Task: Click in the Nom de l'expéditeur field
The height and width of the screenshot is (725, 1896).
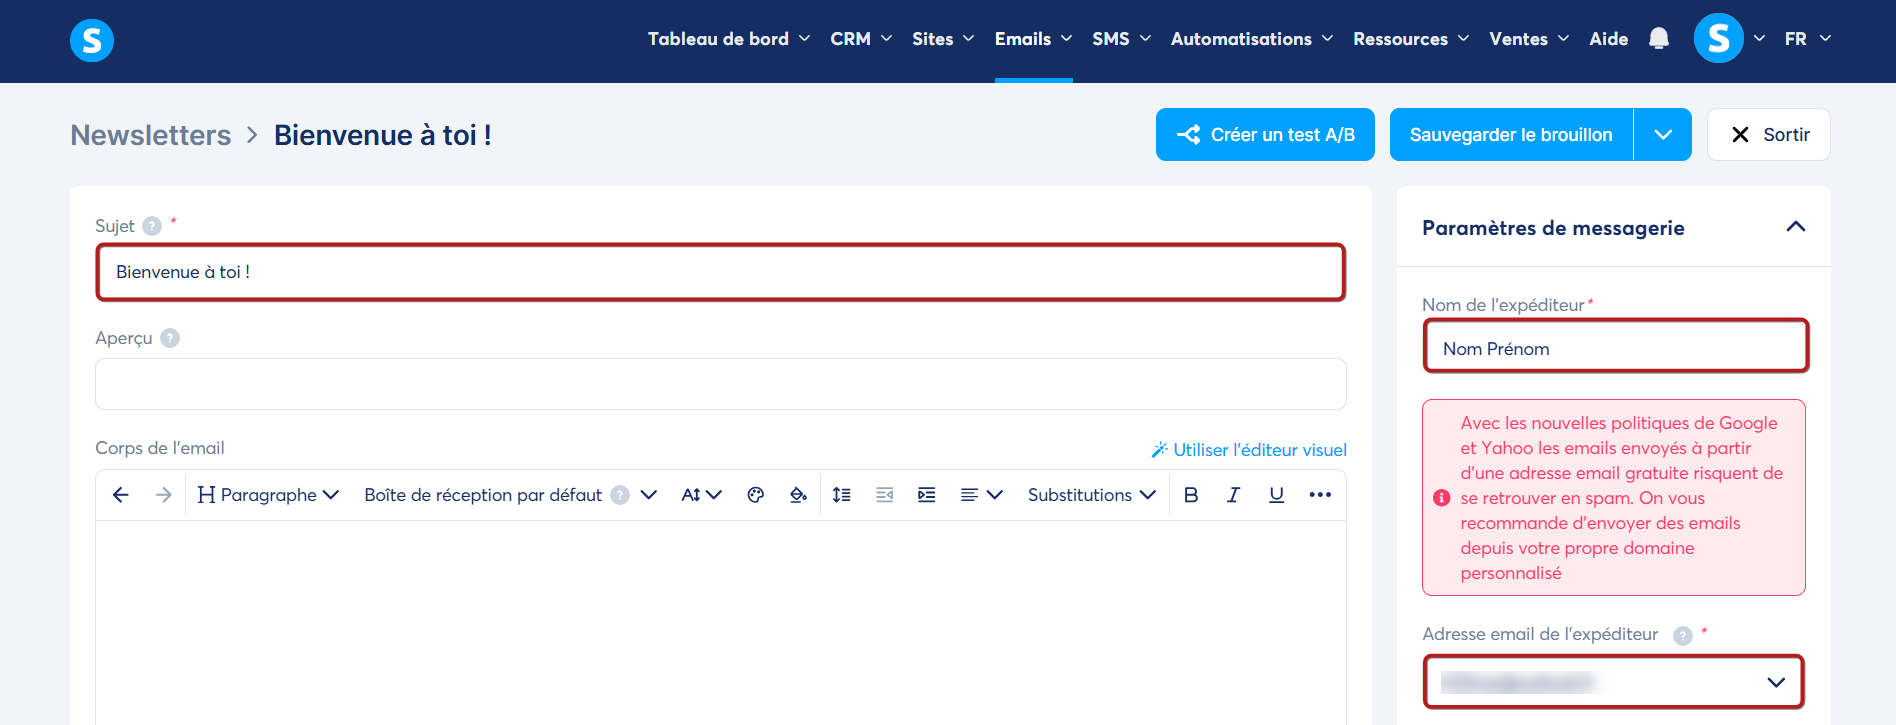Action: coord(1616,346)
